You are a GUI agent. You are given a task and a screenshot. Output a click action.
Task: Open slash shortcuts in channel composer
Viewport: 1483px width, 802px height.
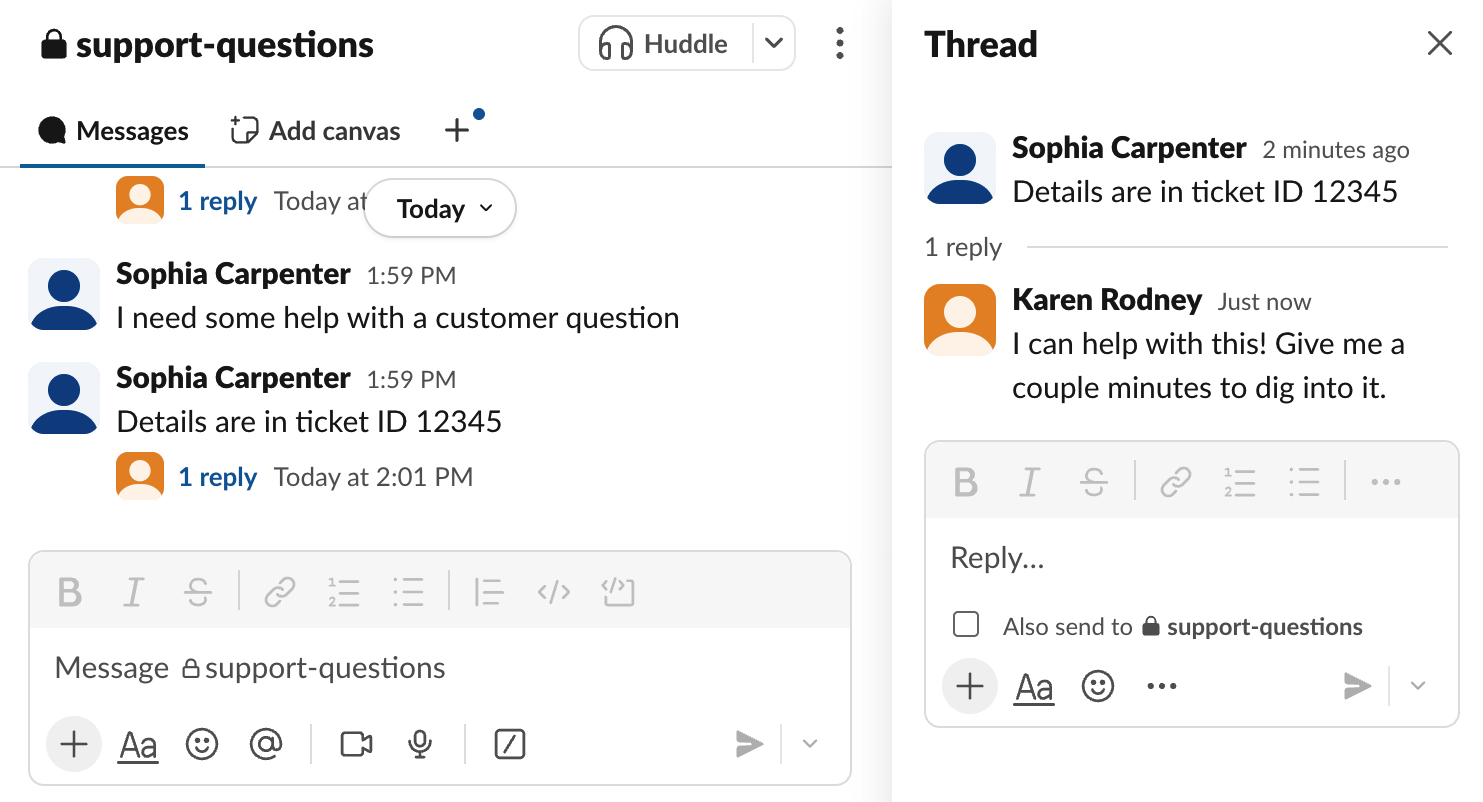(510, 744)
